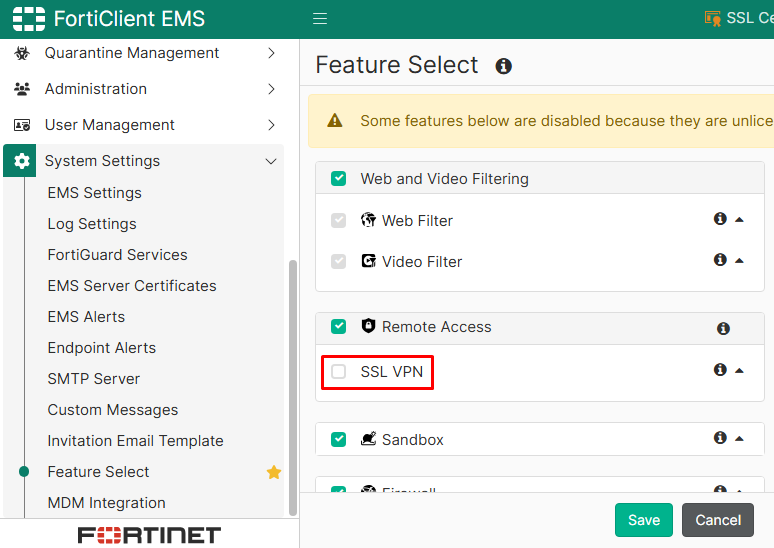Uncheck the Remote Access checkbox
Image resolution: width=774 pixels, height=548 pixels.
click(x=339, y=326)
